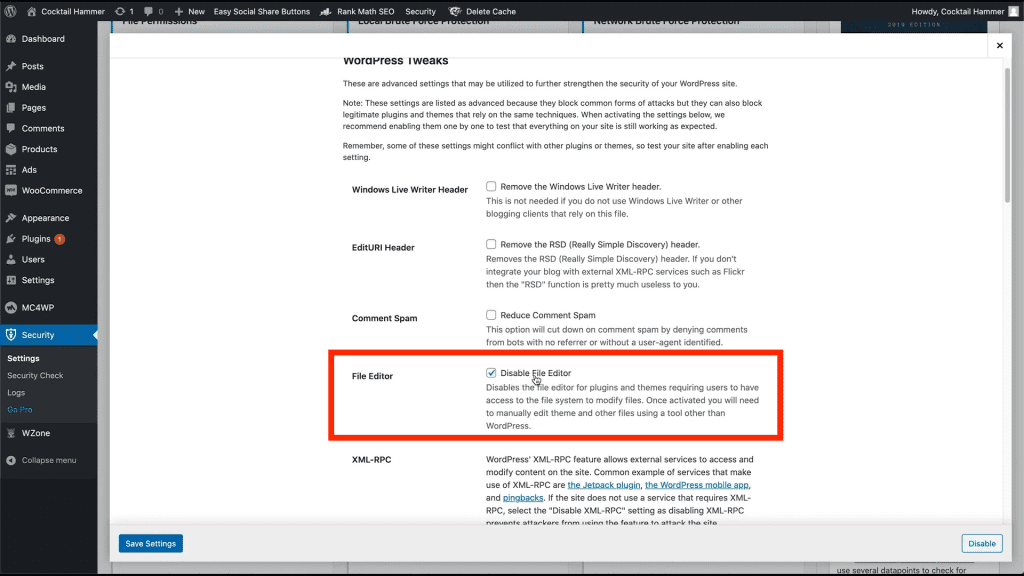Open Easy Social Share Buttons menu
The image size is (1024, 576).
click(x=261, y=11)
